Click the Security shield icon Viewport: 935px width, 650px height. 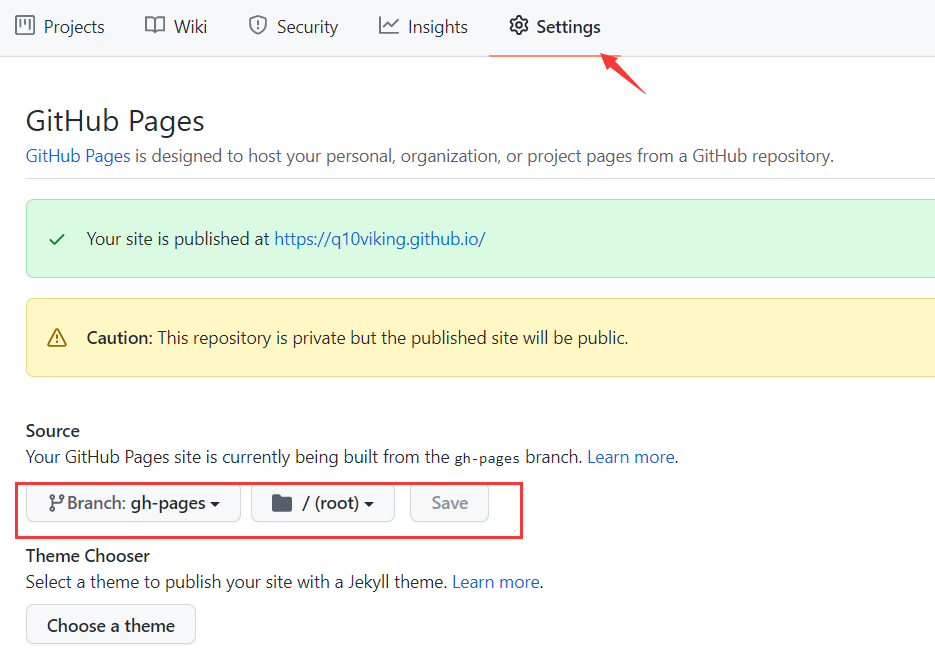258,26
